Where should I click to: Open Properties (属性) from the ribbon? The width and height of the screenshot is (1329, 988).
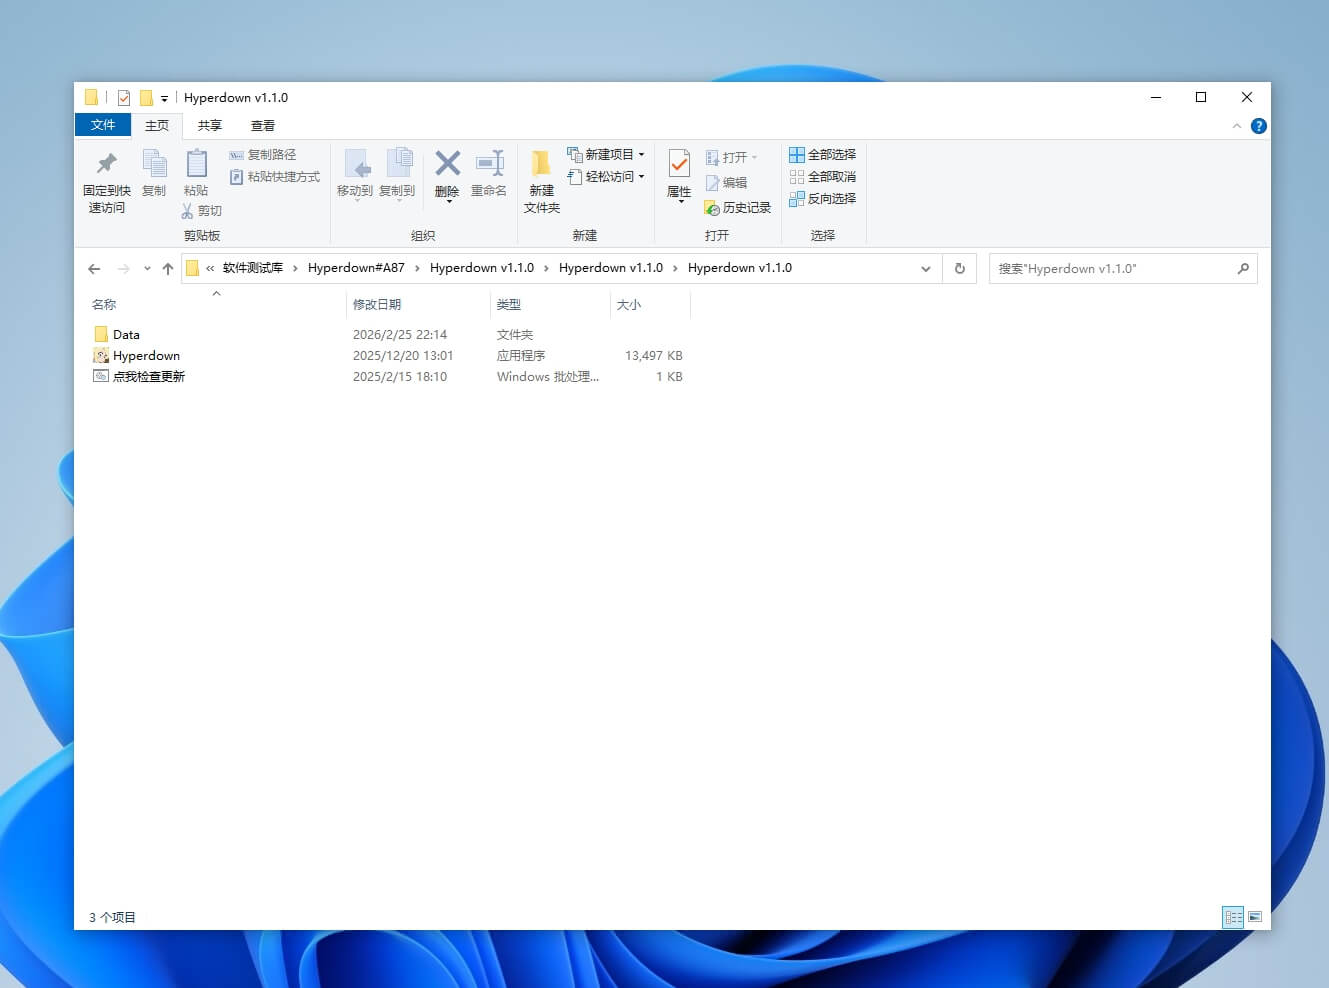pos(679,165)
